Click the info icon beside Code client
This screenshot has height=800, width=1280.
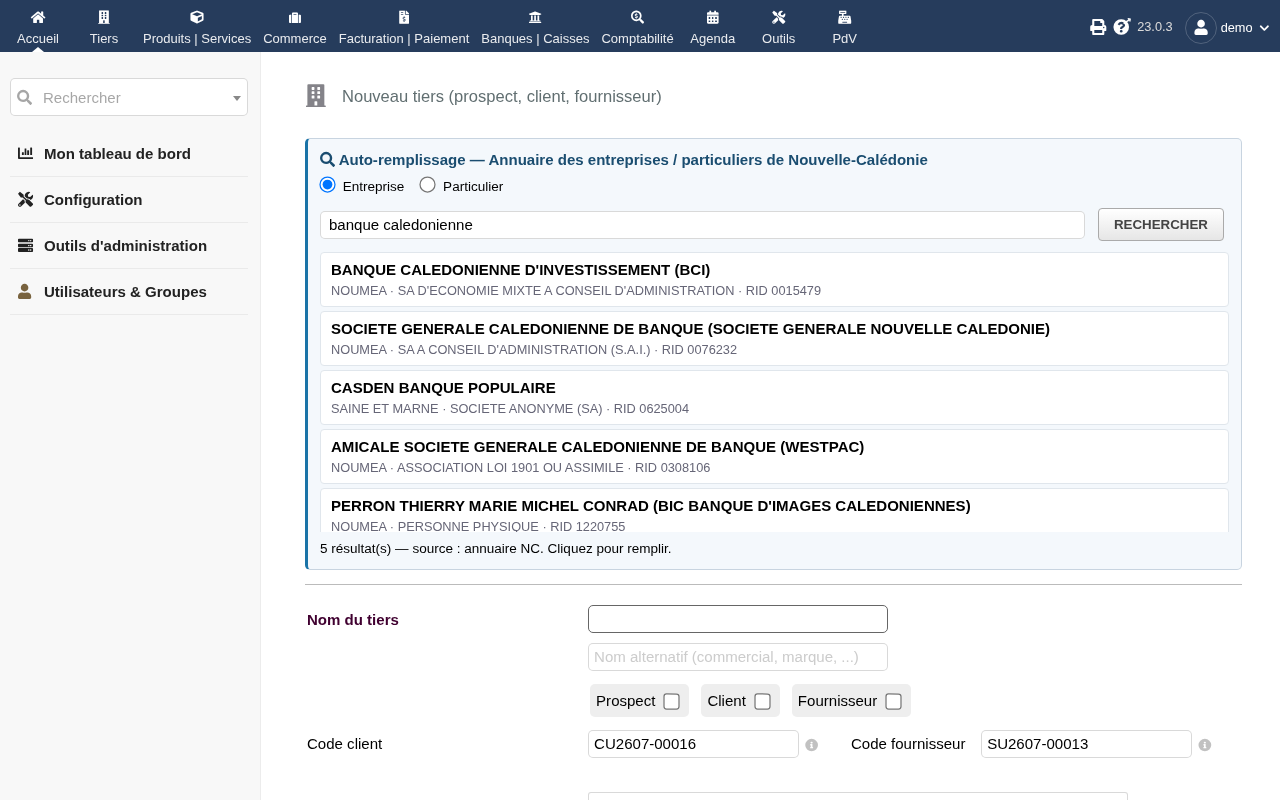coord(812,745)
